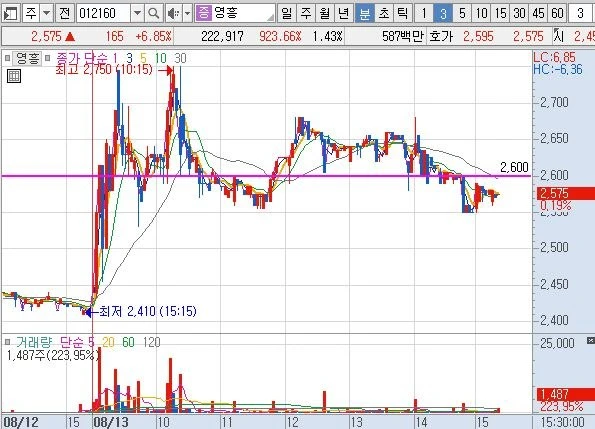Select the 30 minute interval tab
Screen dimensions: 595x429
tap(519, 14)
